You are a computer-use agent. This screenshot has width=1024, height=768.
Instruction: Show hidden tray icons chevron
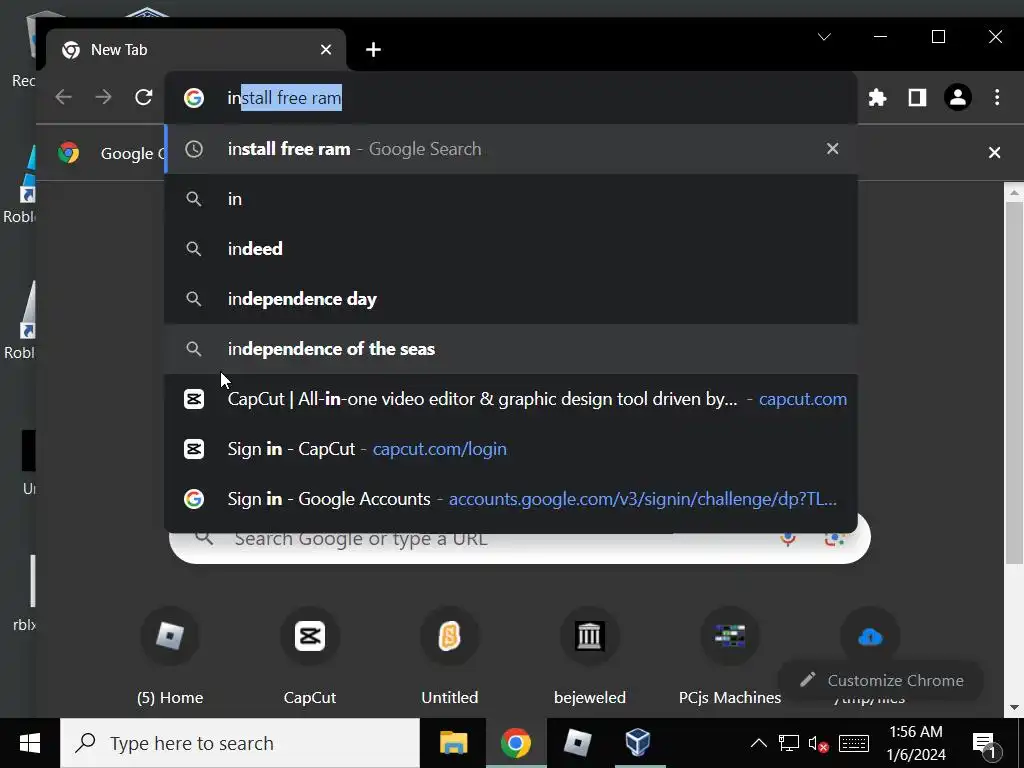pos(758,743)
